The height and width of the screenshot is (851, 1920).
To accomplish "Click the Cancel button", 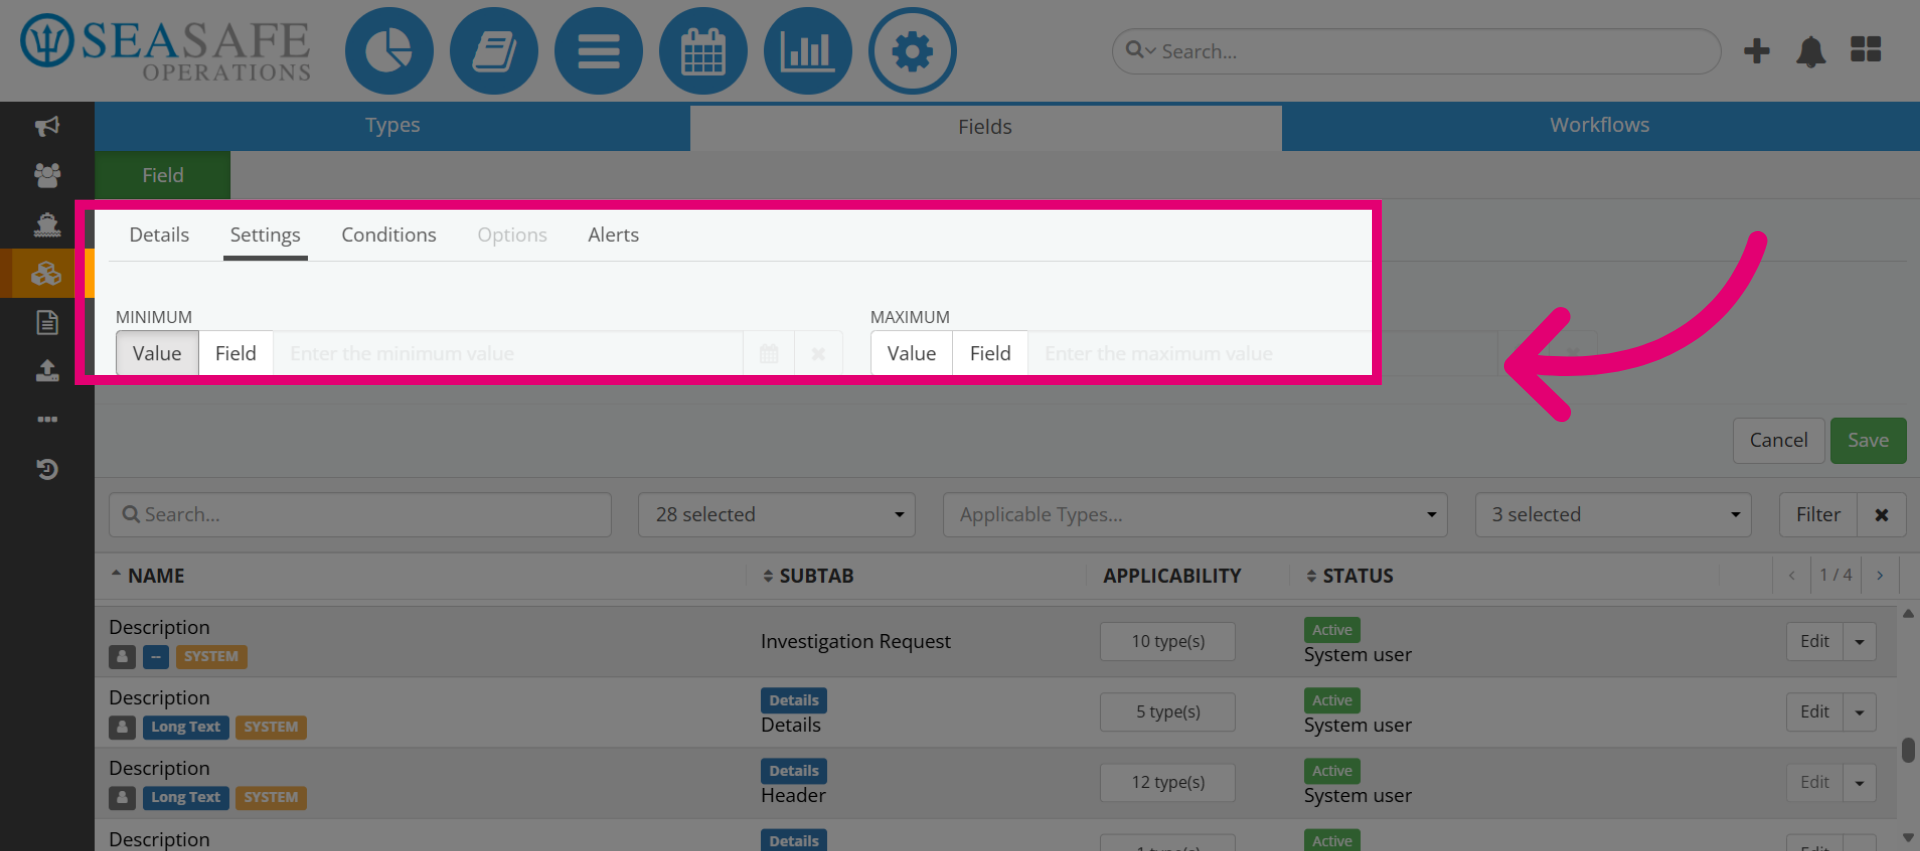I will (x=1778, y=441).
